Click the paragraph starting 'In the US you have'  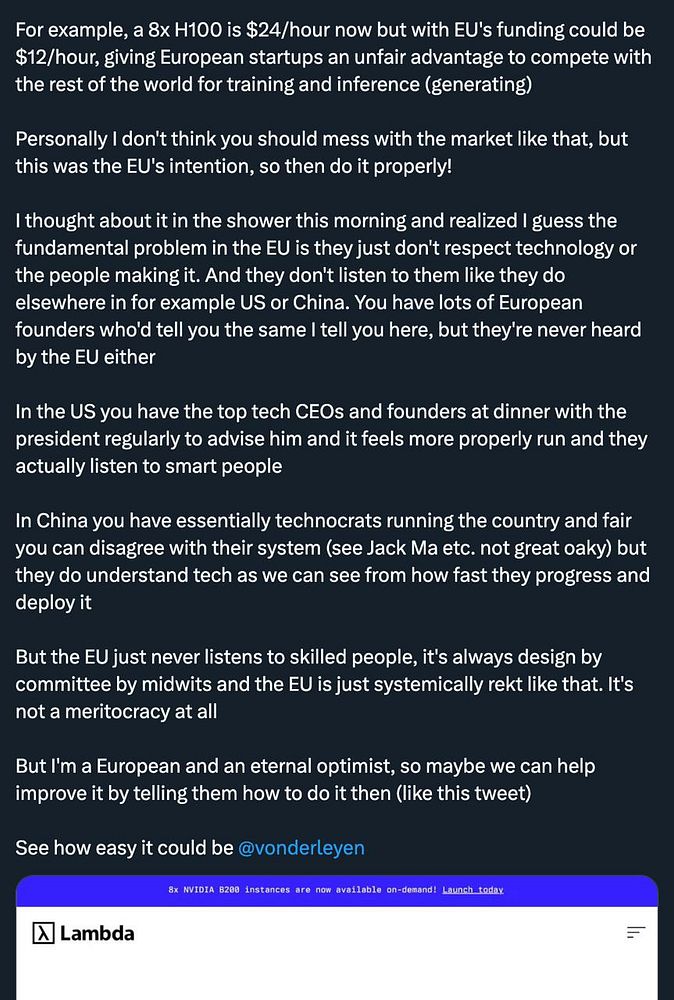(x=330, y=438)
